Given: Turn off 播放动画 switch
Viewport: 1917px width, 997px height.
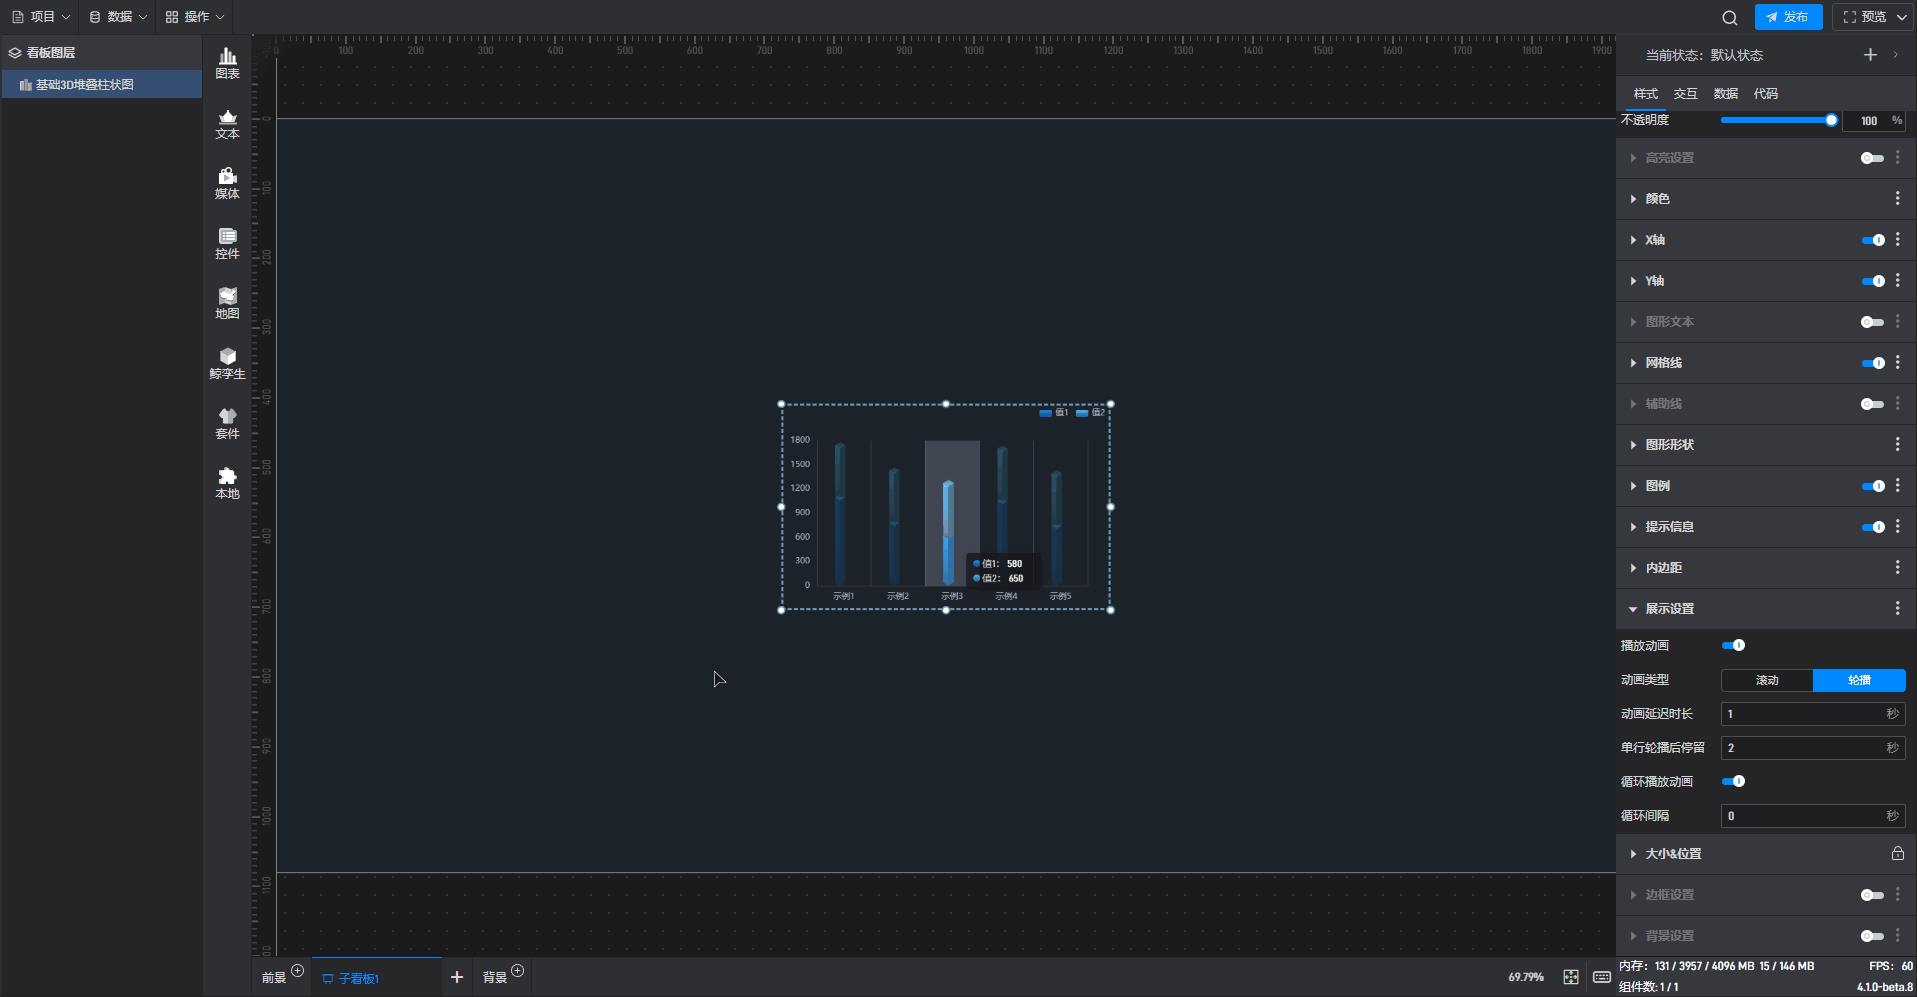Looking at the screenshot, I should coord(1733,646).
